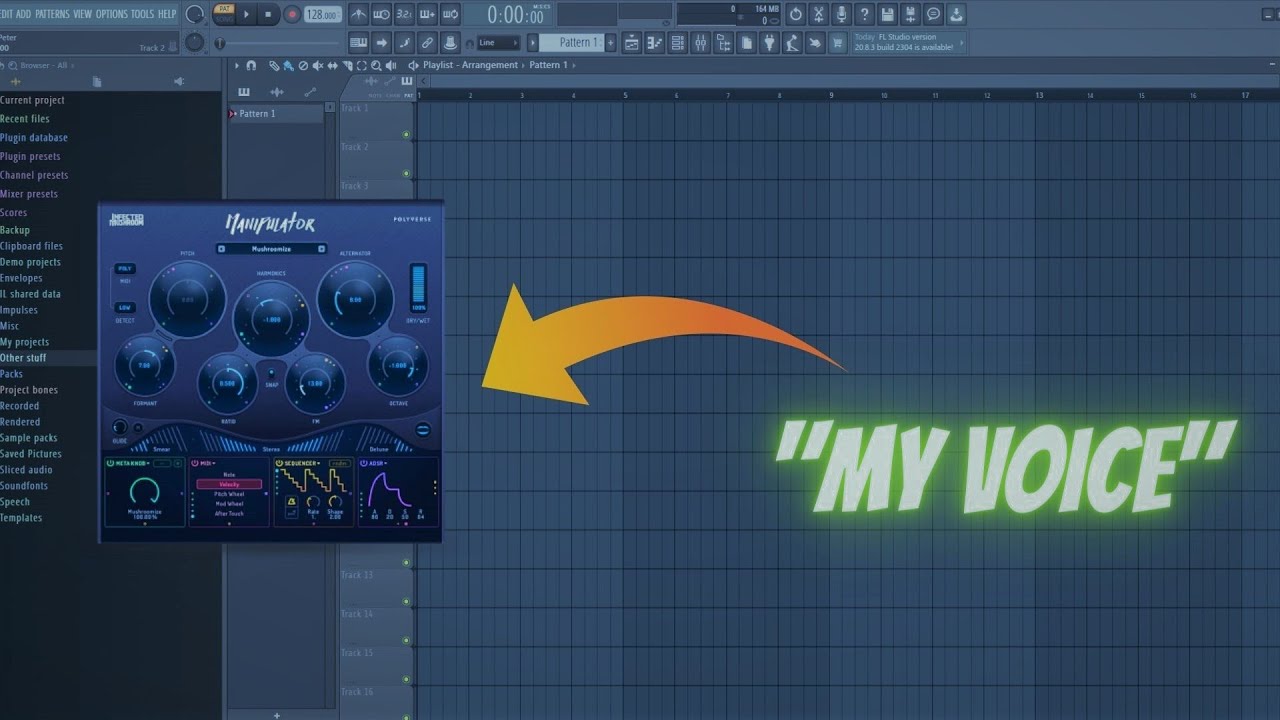
Task: Click the Record button
Action: pyautogui.click(x=292, y=14)
